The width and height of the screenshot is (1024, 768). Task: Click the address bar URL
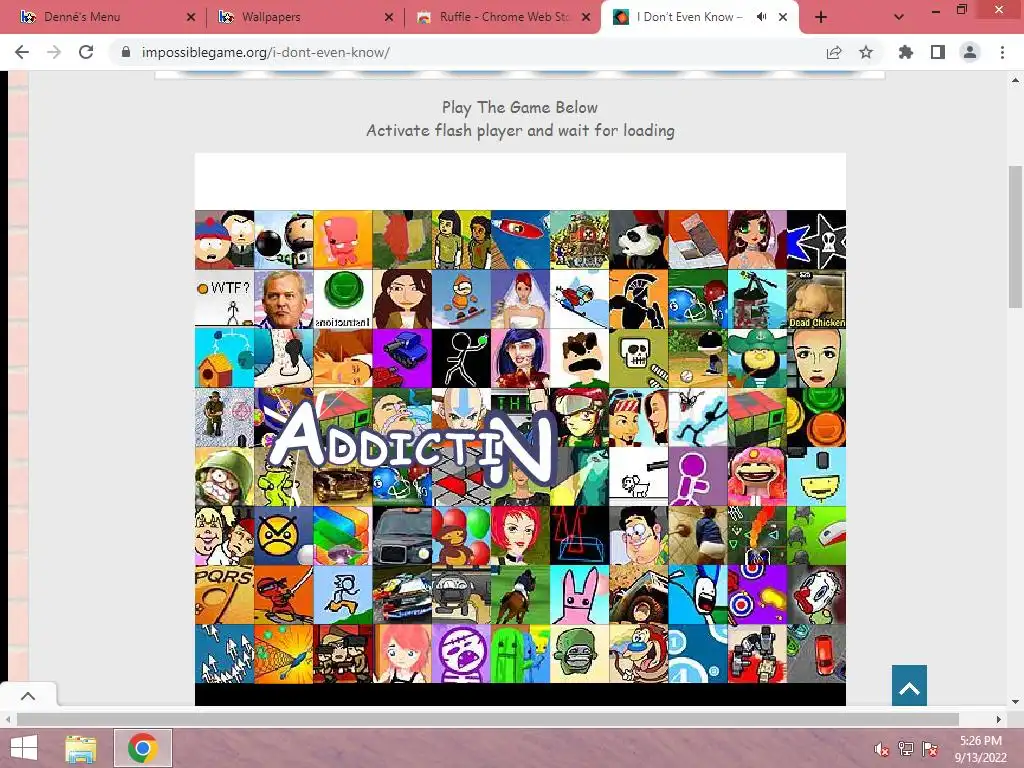pos(265,52)
